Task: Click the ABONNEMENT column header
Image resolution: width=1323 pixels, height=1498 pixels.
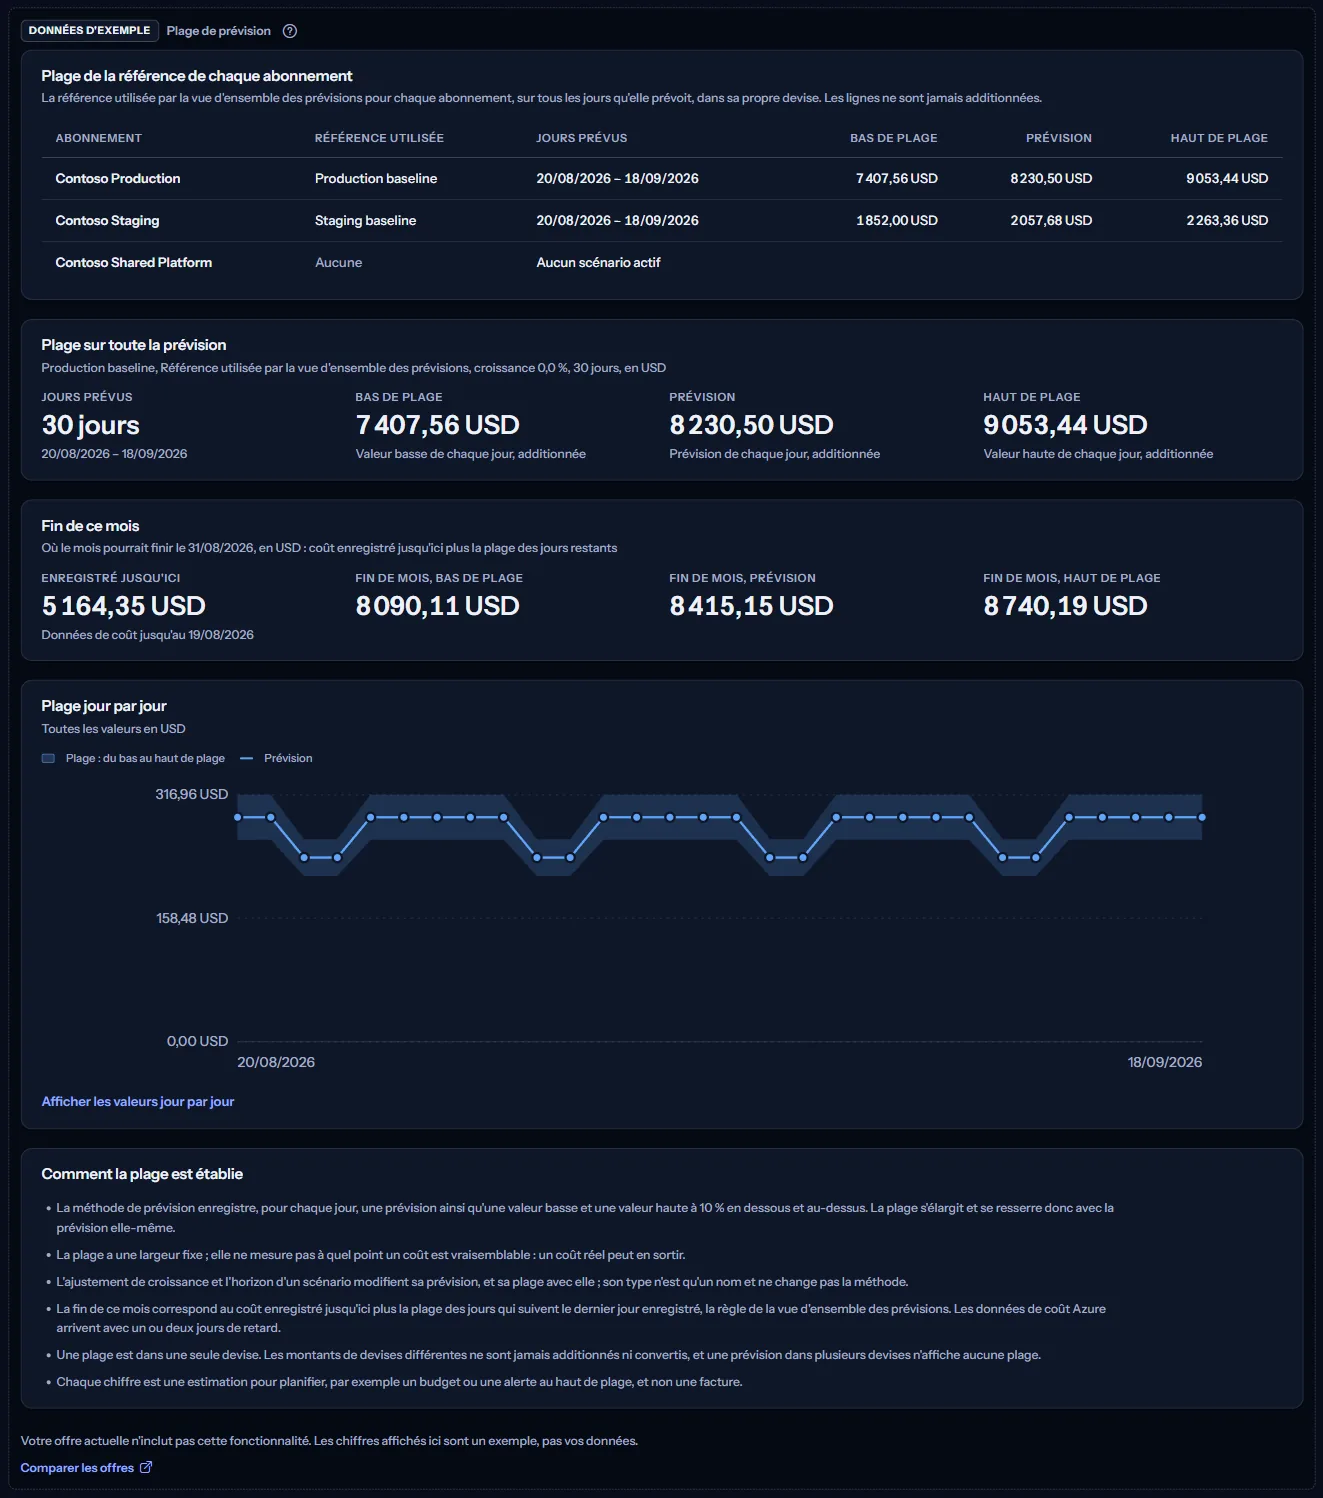Action: [x=98, y=138]
